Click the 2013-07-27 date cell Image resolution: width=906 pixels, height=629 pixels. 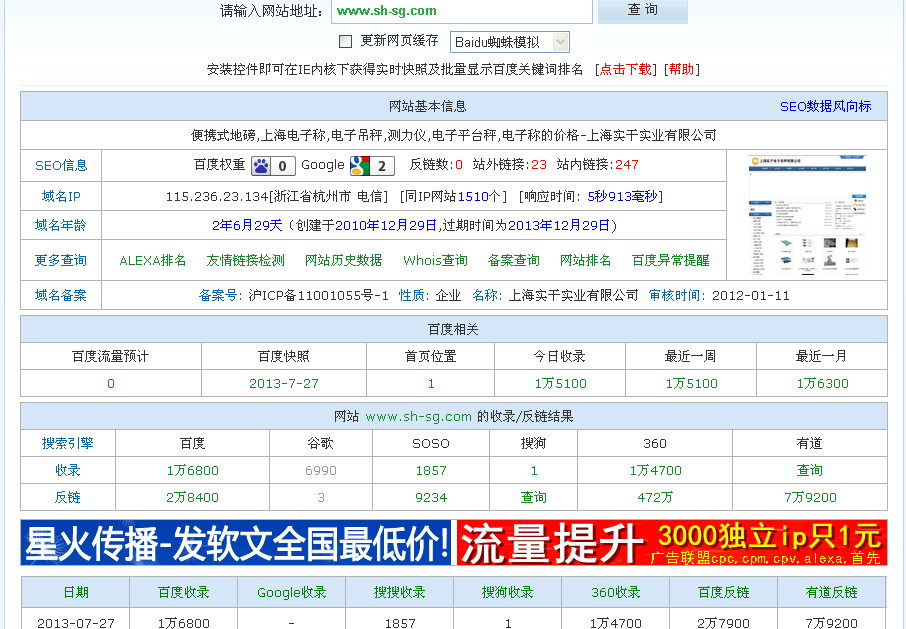click(76, 623)
